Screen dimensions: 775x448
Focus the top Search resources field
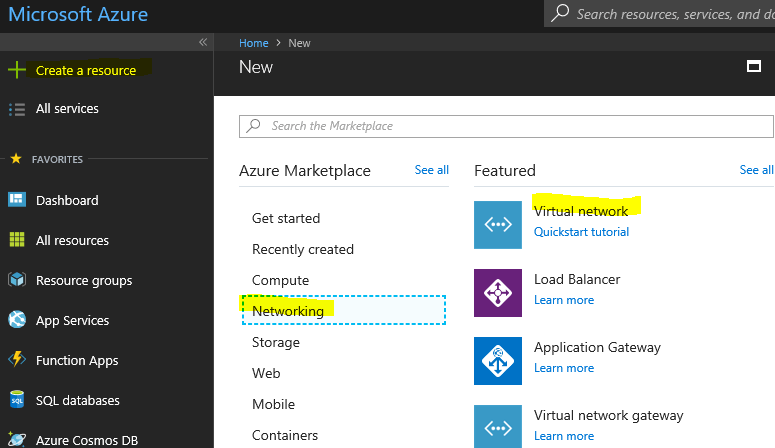[x=659, y=13]
